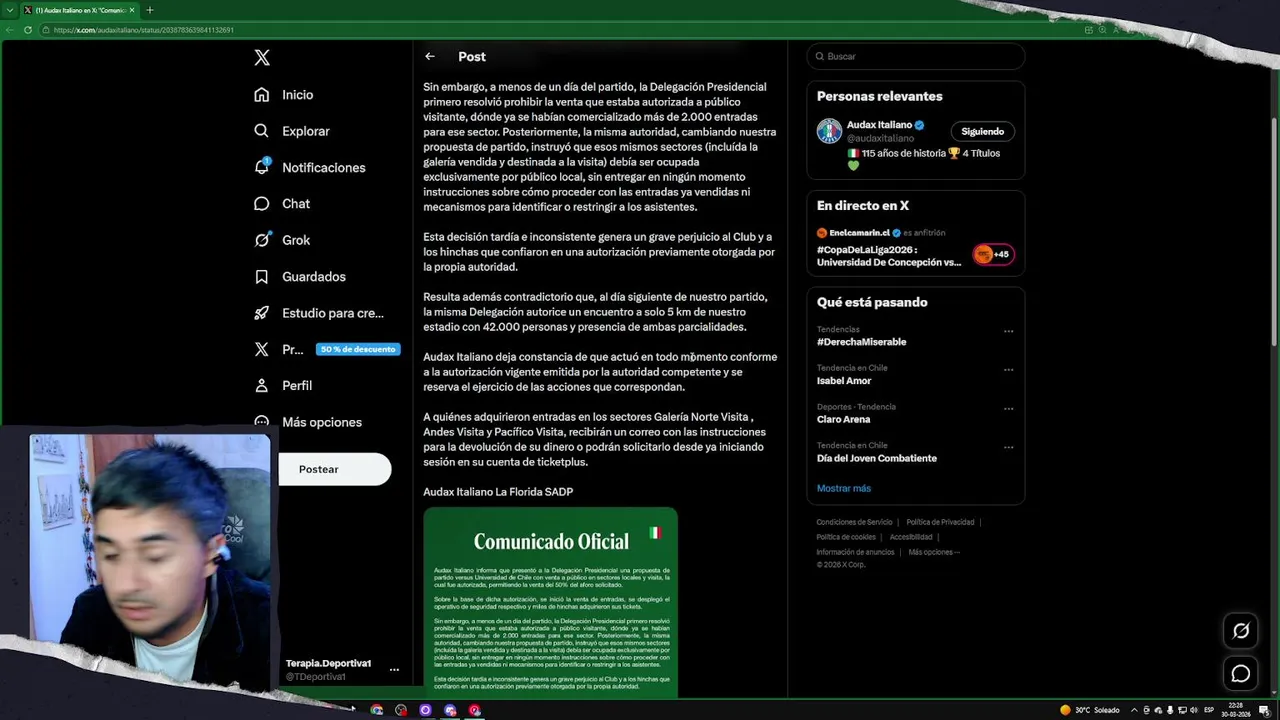
Task: Go back with the Post arrow
Action: coord(430,57)
